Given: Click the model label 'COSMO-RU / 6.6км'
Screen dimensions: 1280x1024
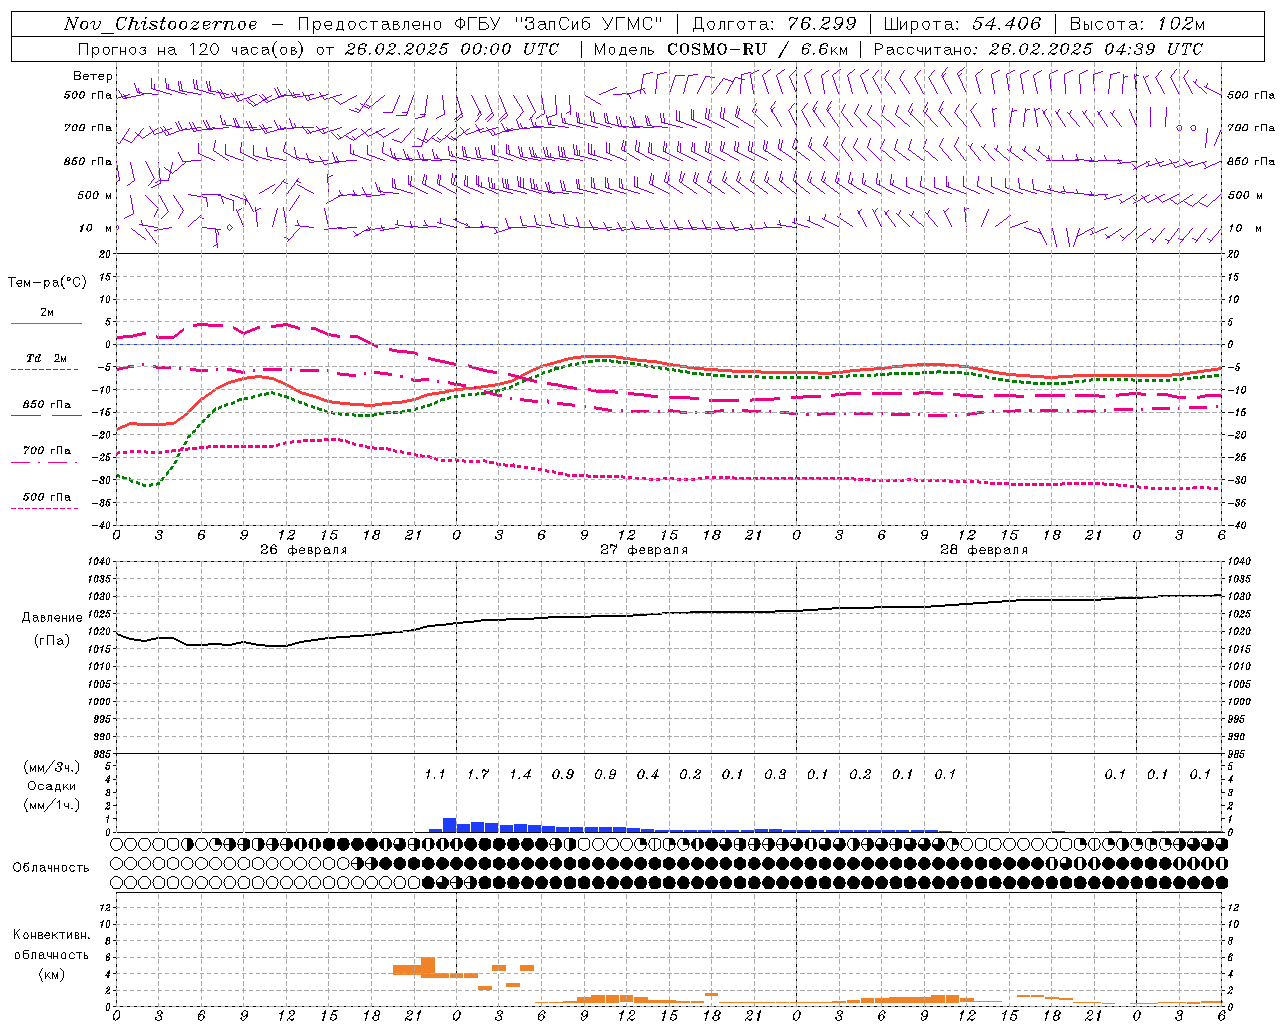Looking at the screenshot, I should [757, 49].
